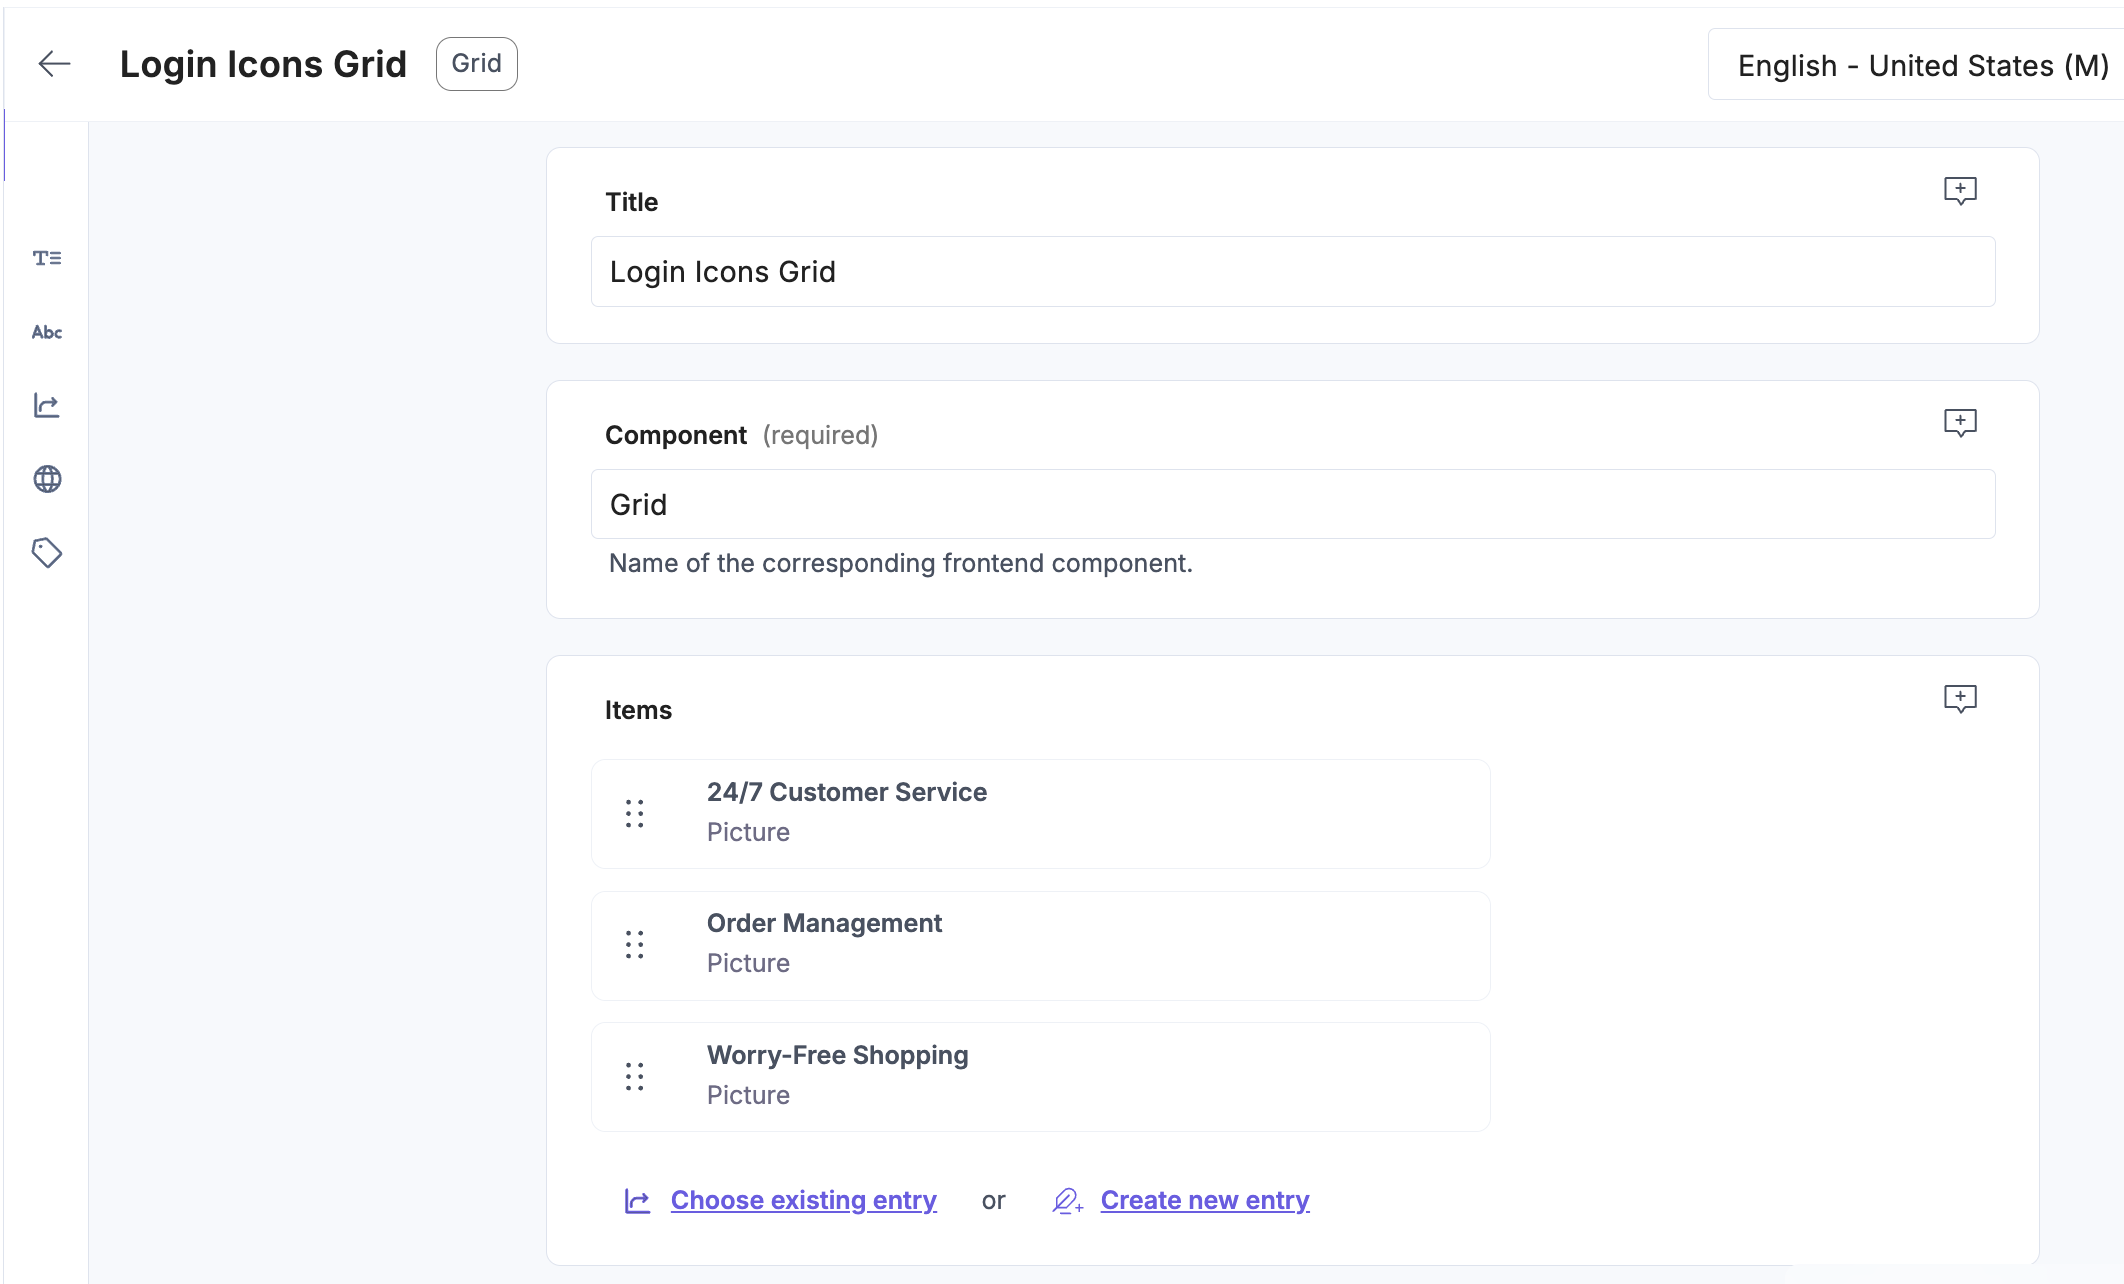Click the back arrow icon
Image resolution: width=2124 pixels, height=1284 pixels.
[54, 64]
